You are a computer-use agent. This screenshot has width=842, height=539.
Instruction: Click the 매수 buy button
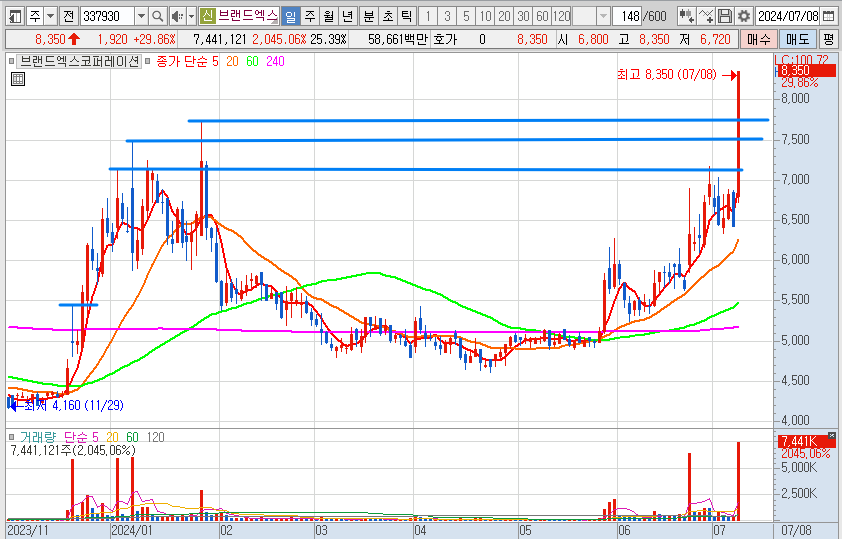click(x=758, y=39)
